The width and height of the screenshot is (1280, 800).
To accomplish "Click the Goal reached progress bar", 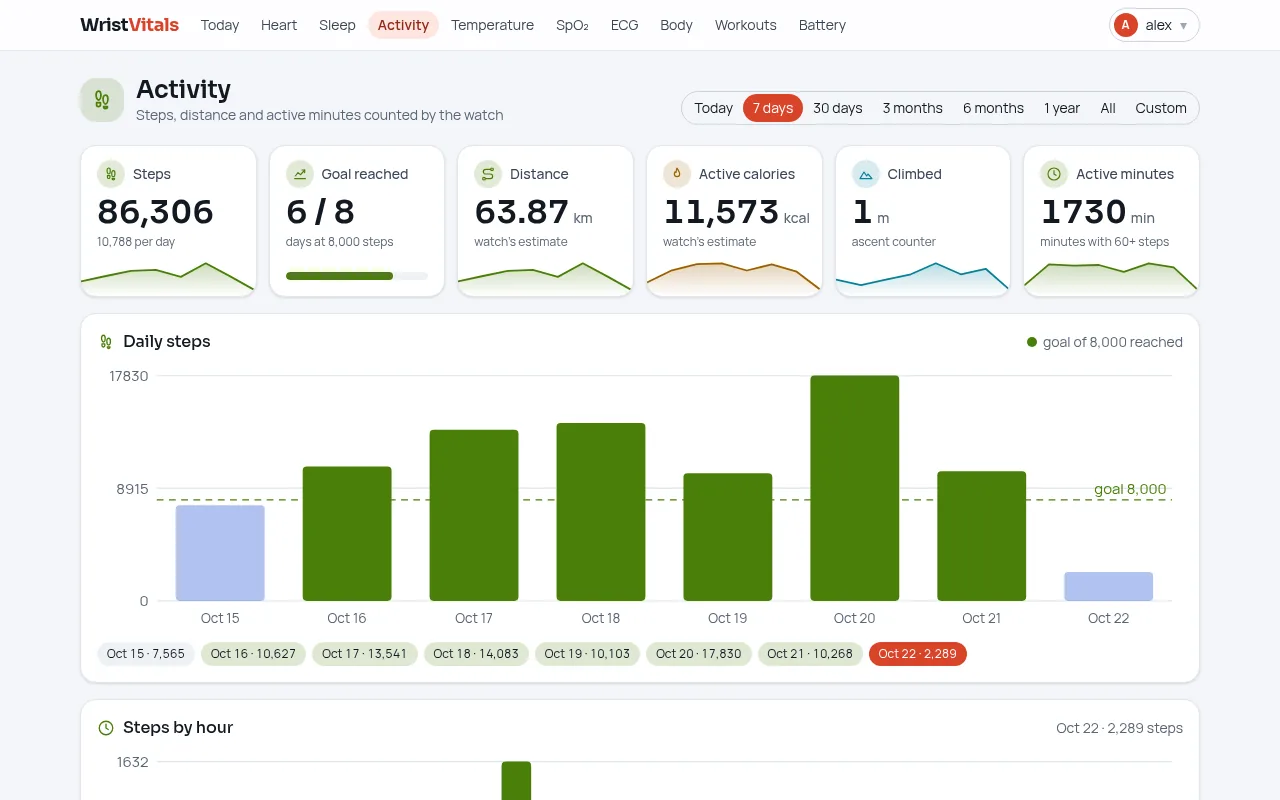I will click(357, 276).
